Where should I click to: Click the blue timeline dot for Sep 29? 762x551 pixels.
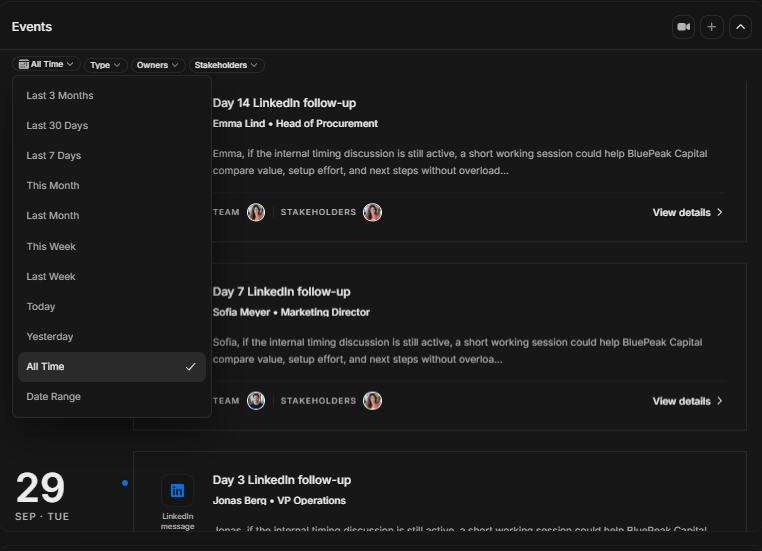click(125, 483)
